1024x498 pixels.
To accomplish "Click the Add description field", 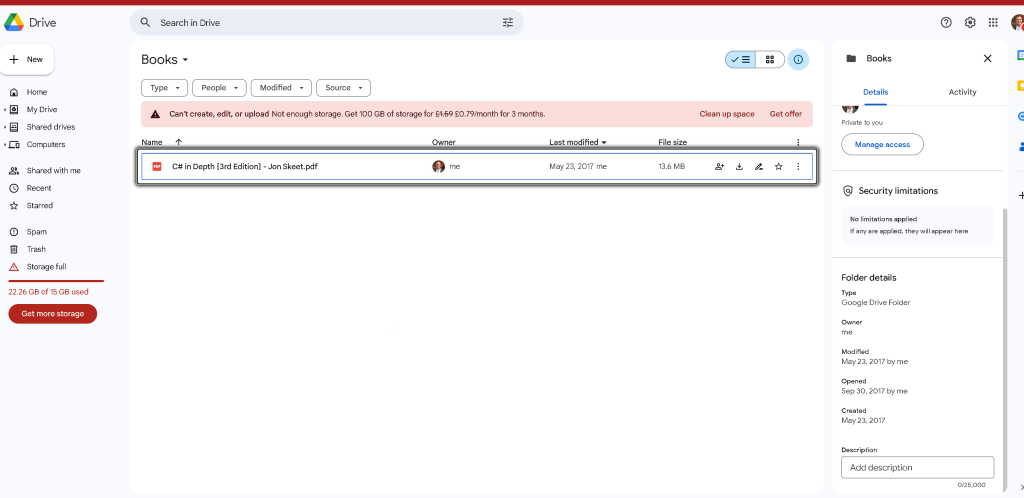I will [x=918, y=467].
